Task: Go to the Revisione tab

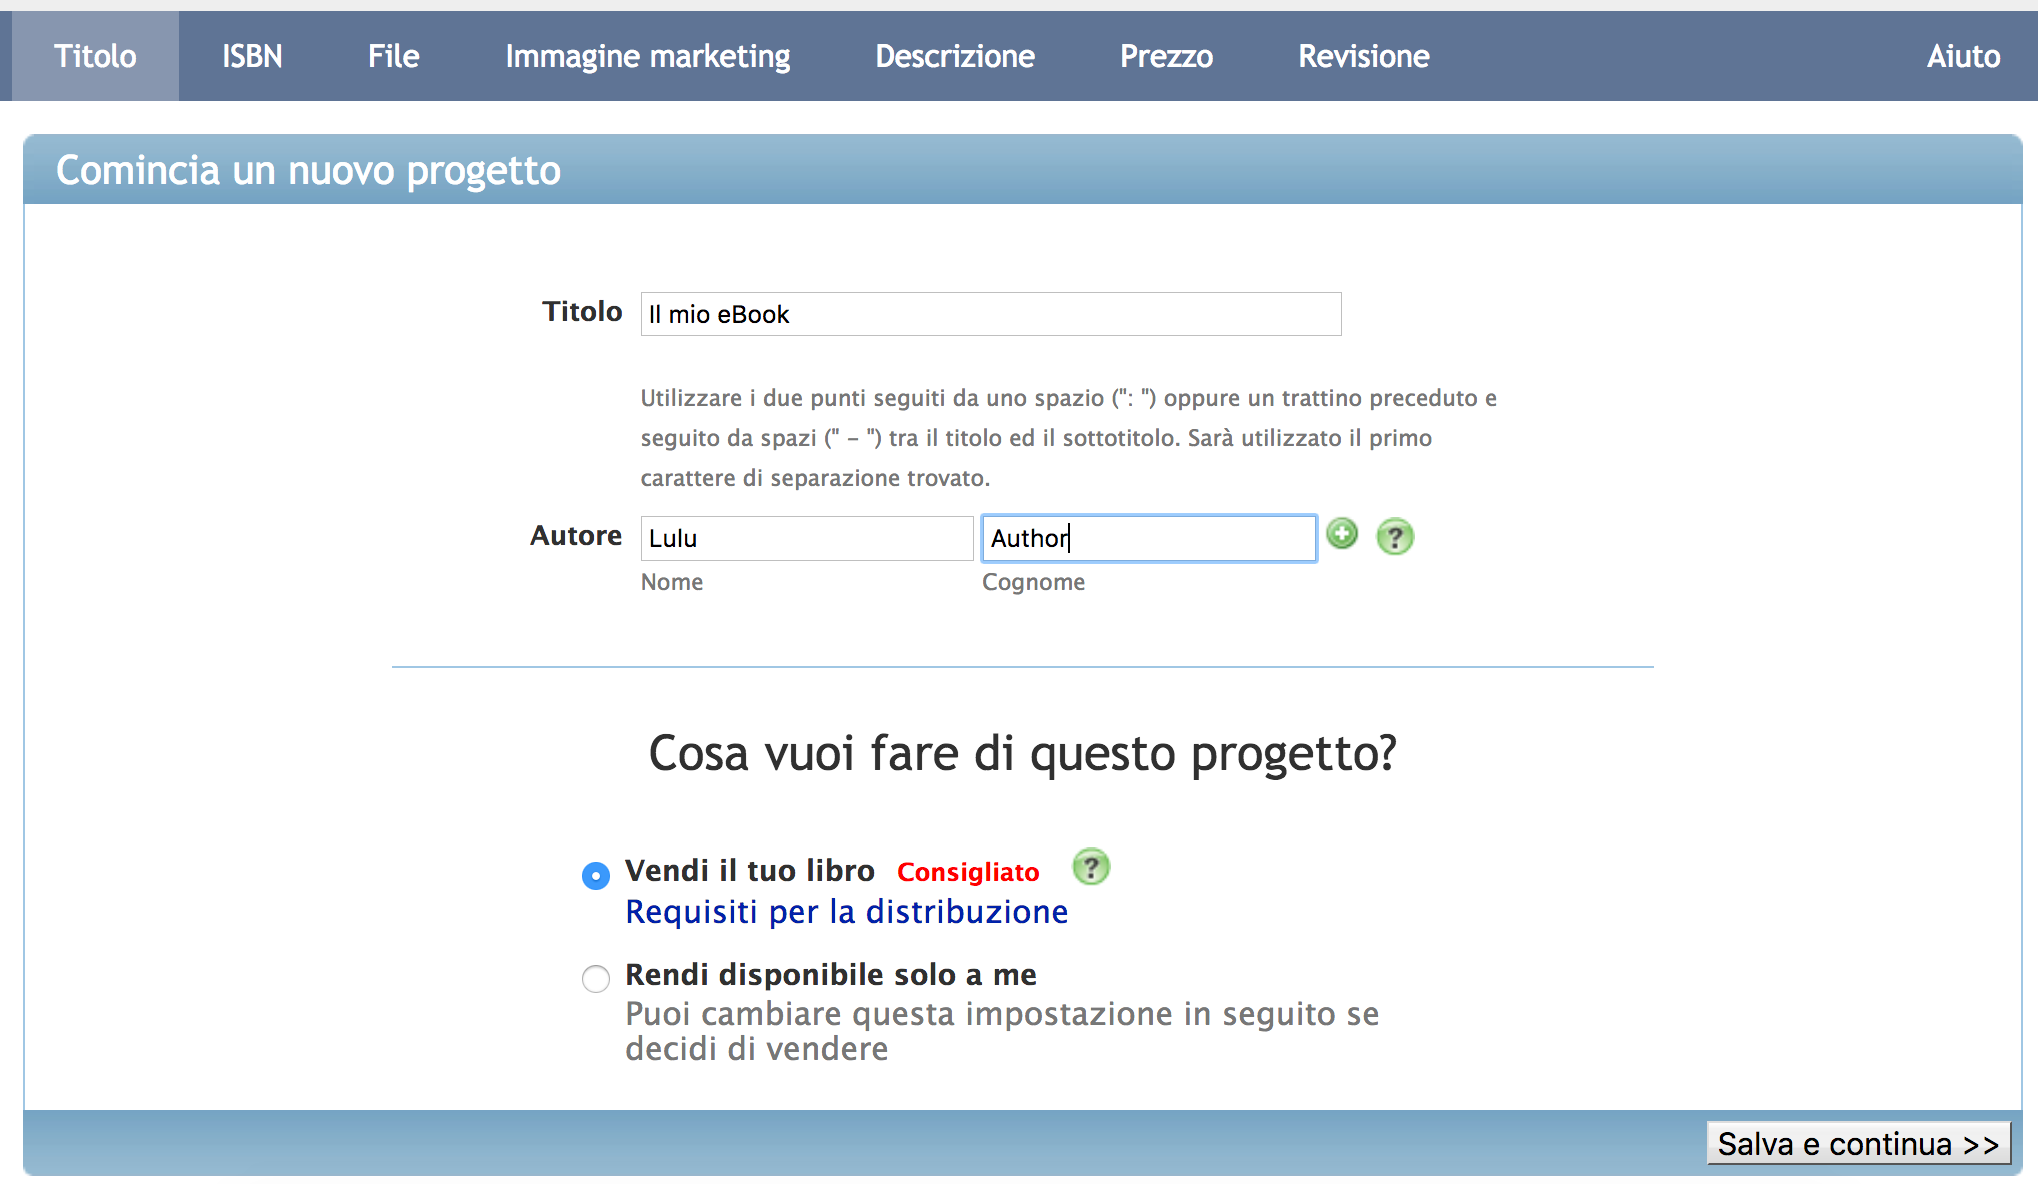Action: coord(1364,56)
